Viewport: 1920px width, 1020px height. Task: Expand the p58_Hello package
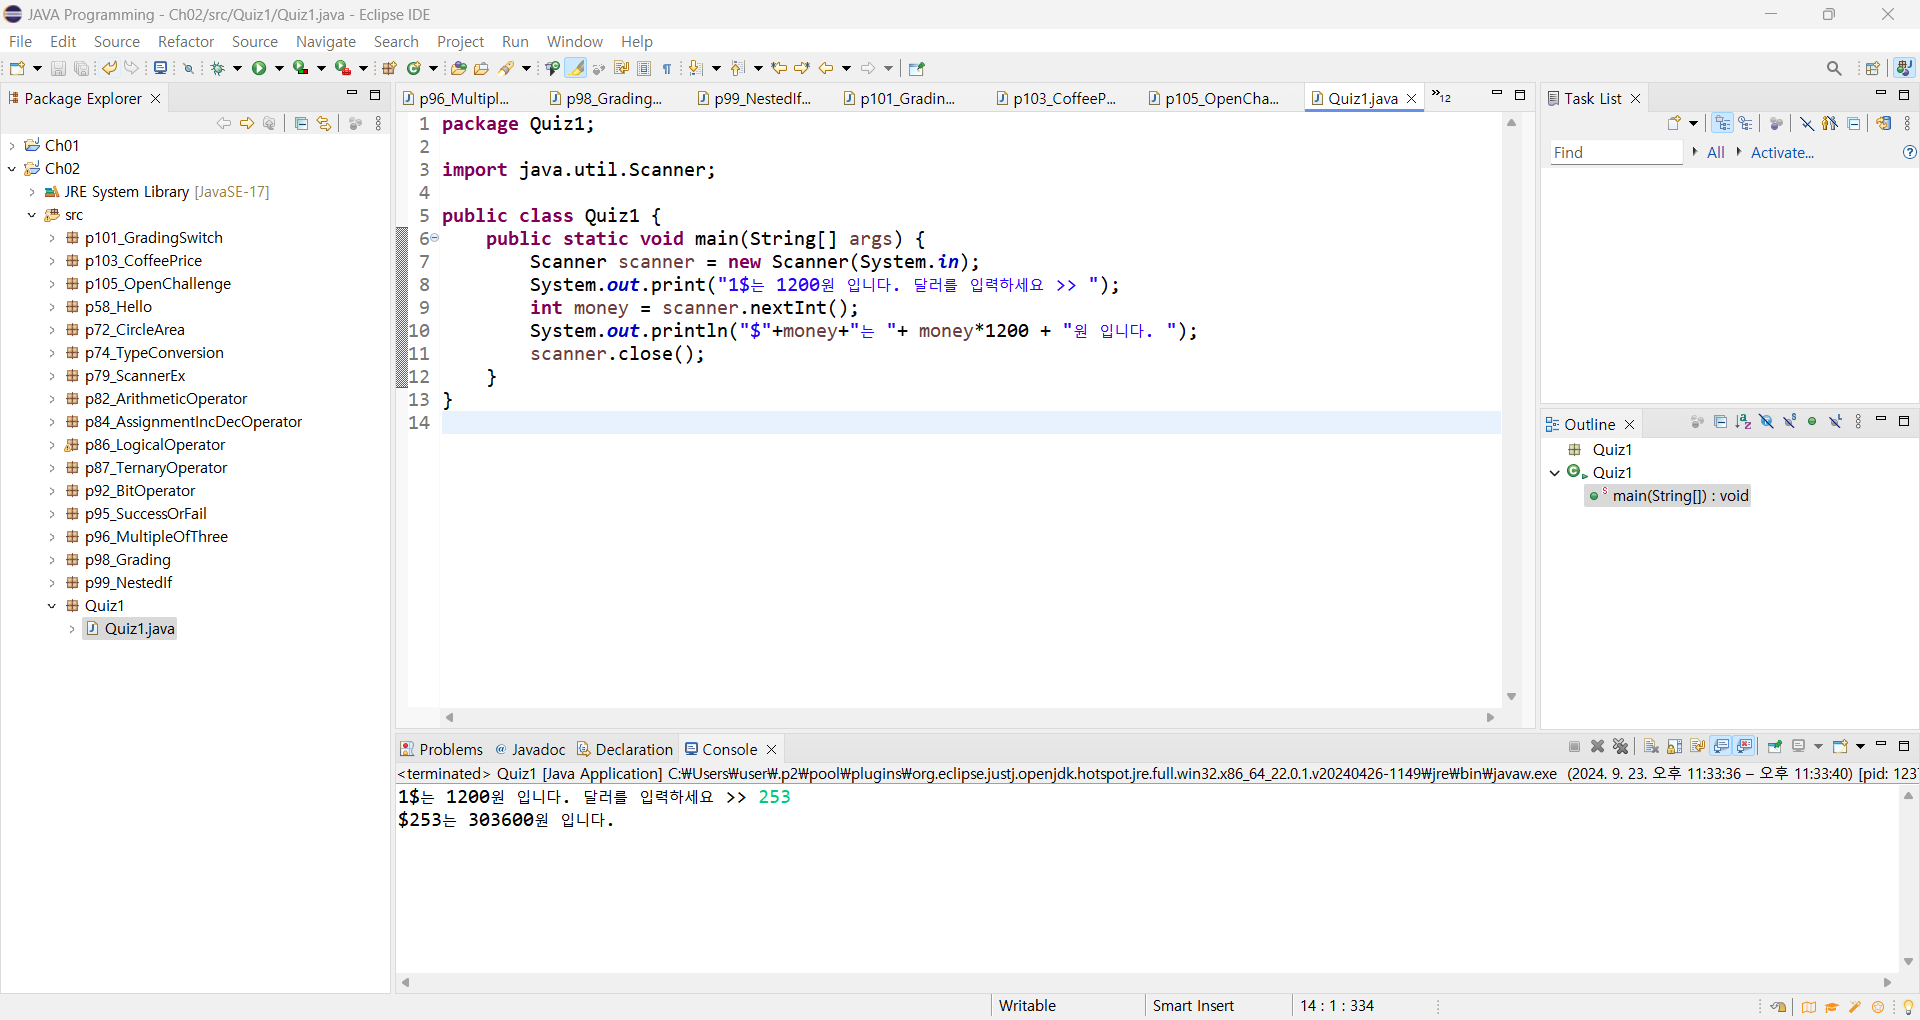tap(52, 307)
